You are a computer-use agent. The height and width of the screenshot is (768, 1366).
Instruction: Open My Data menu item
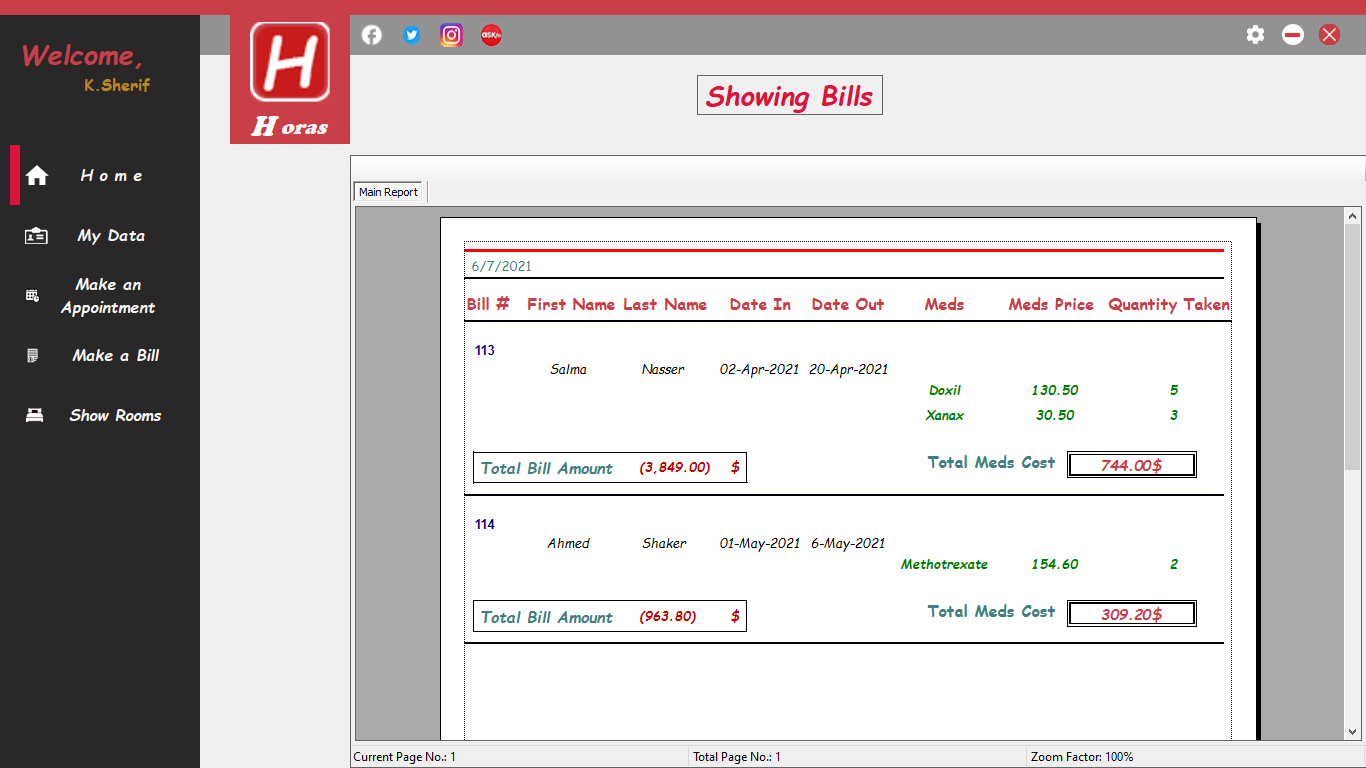pyautogui.click(x=111, y=236)
